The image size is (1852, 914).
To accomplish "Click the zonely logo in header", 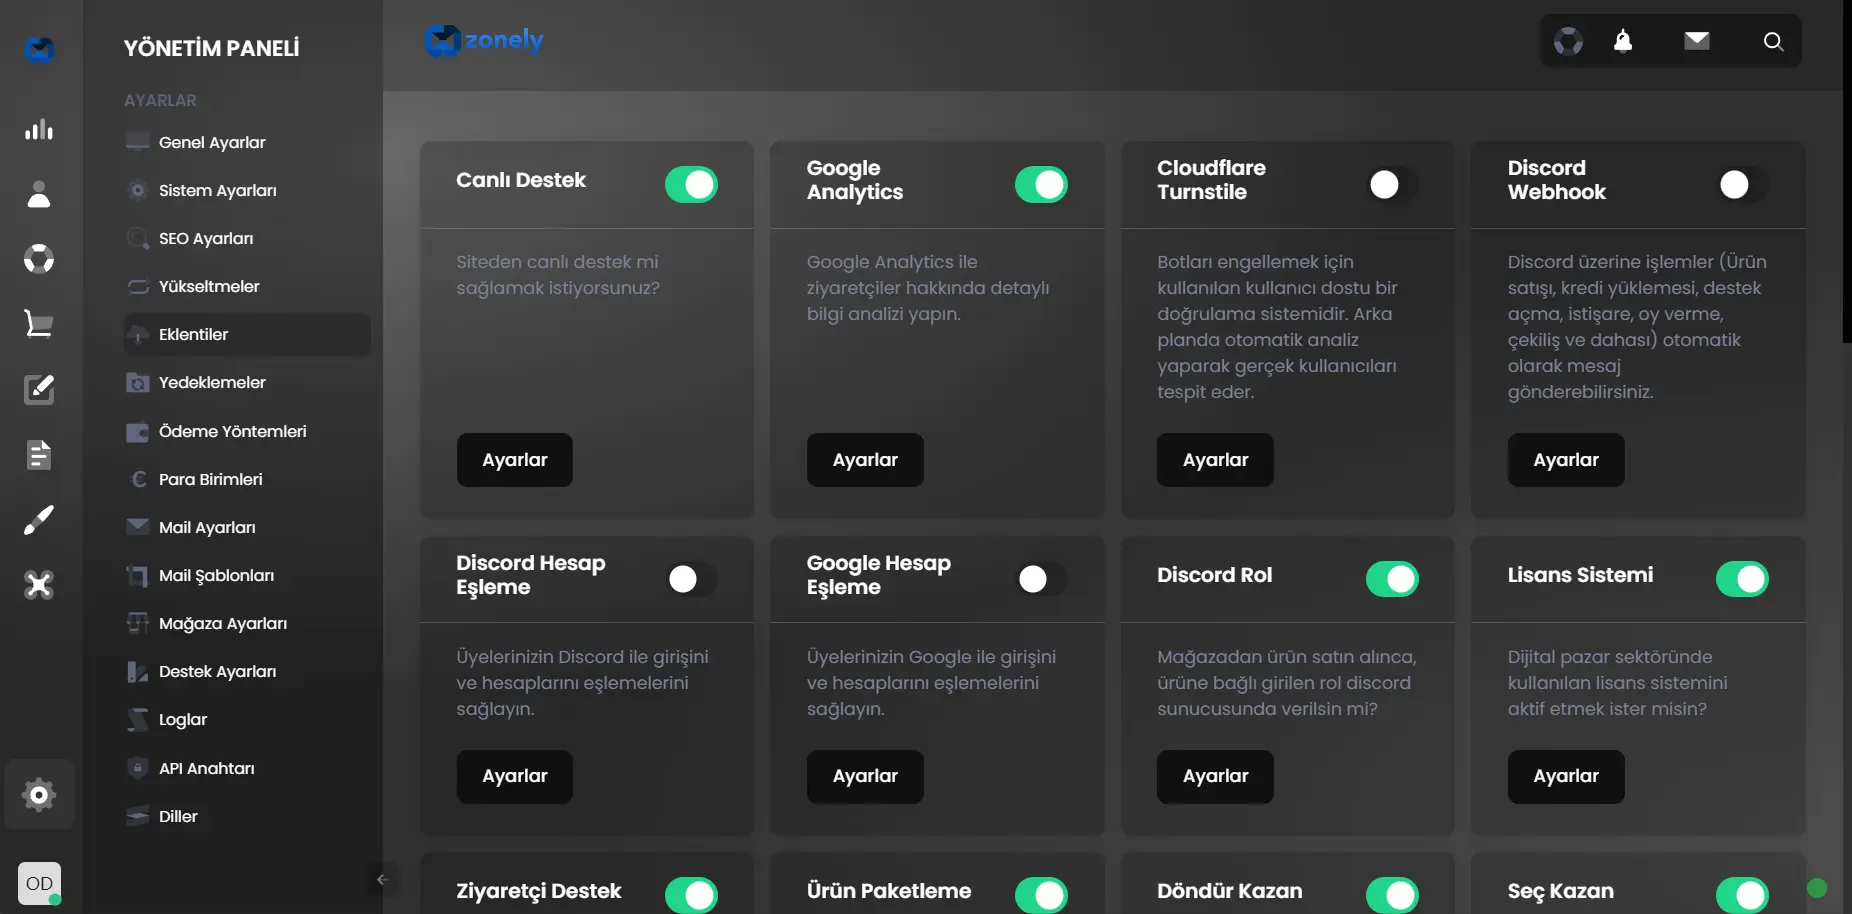I will pos(484,40).
